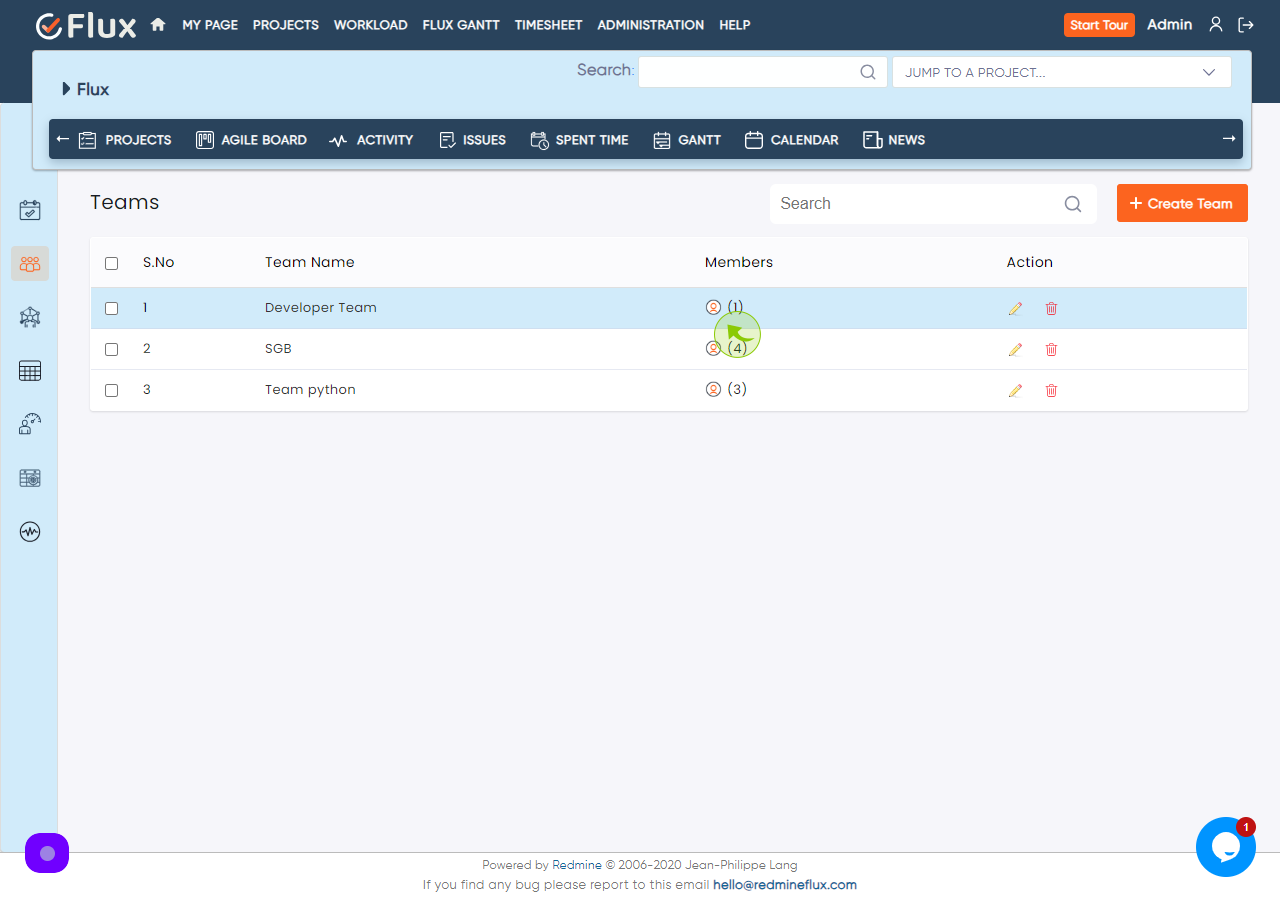Switch to Gantt tab in project bar
This screenshot has width=1280, height=897.
coord(687,140)
